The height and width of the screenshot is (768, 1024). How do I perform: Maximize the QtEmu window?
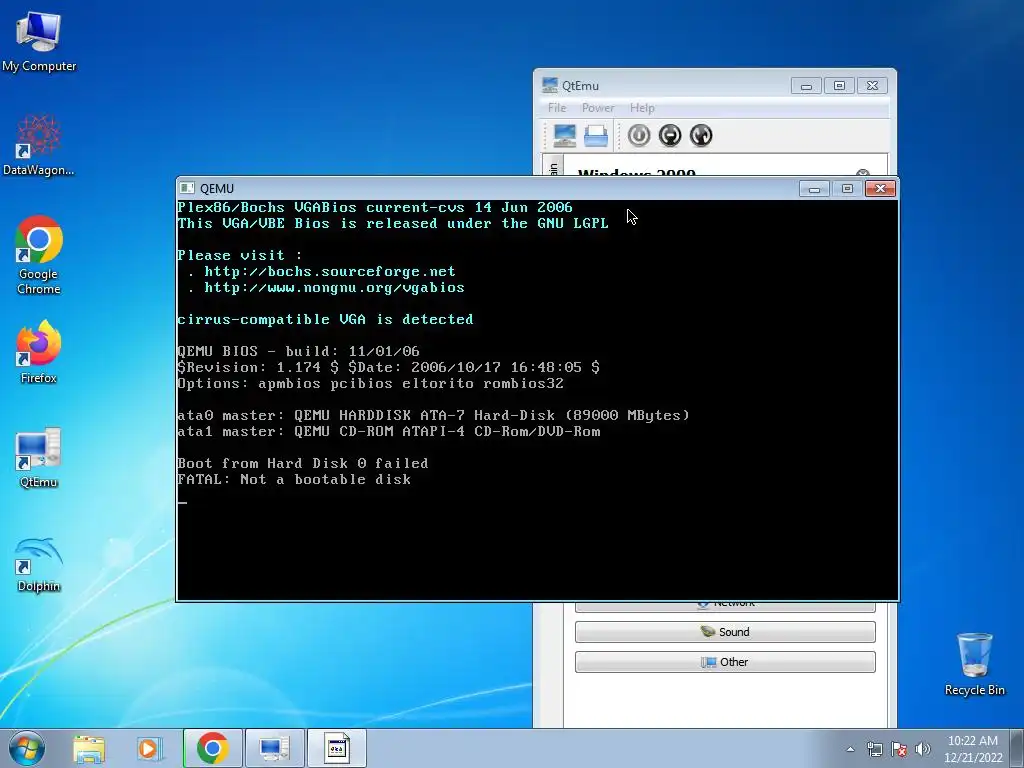coord(839,86)
